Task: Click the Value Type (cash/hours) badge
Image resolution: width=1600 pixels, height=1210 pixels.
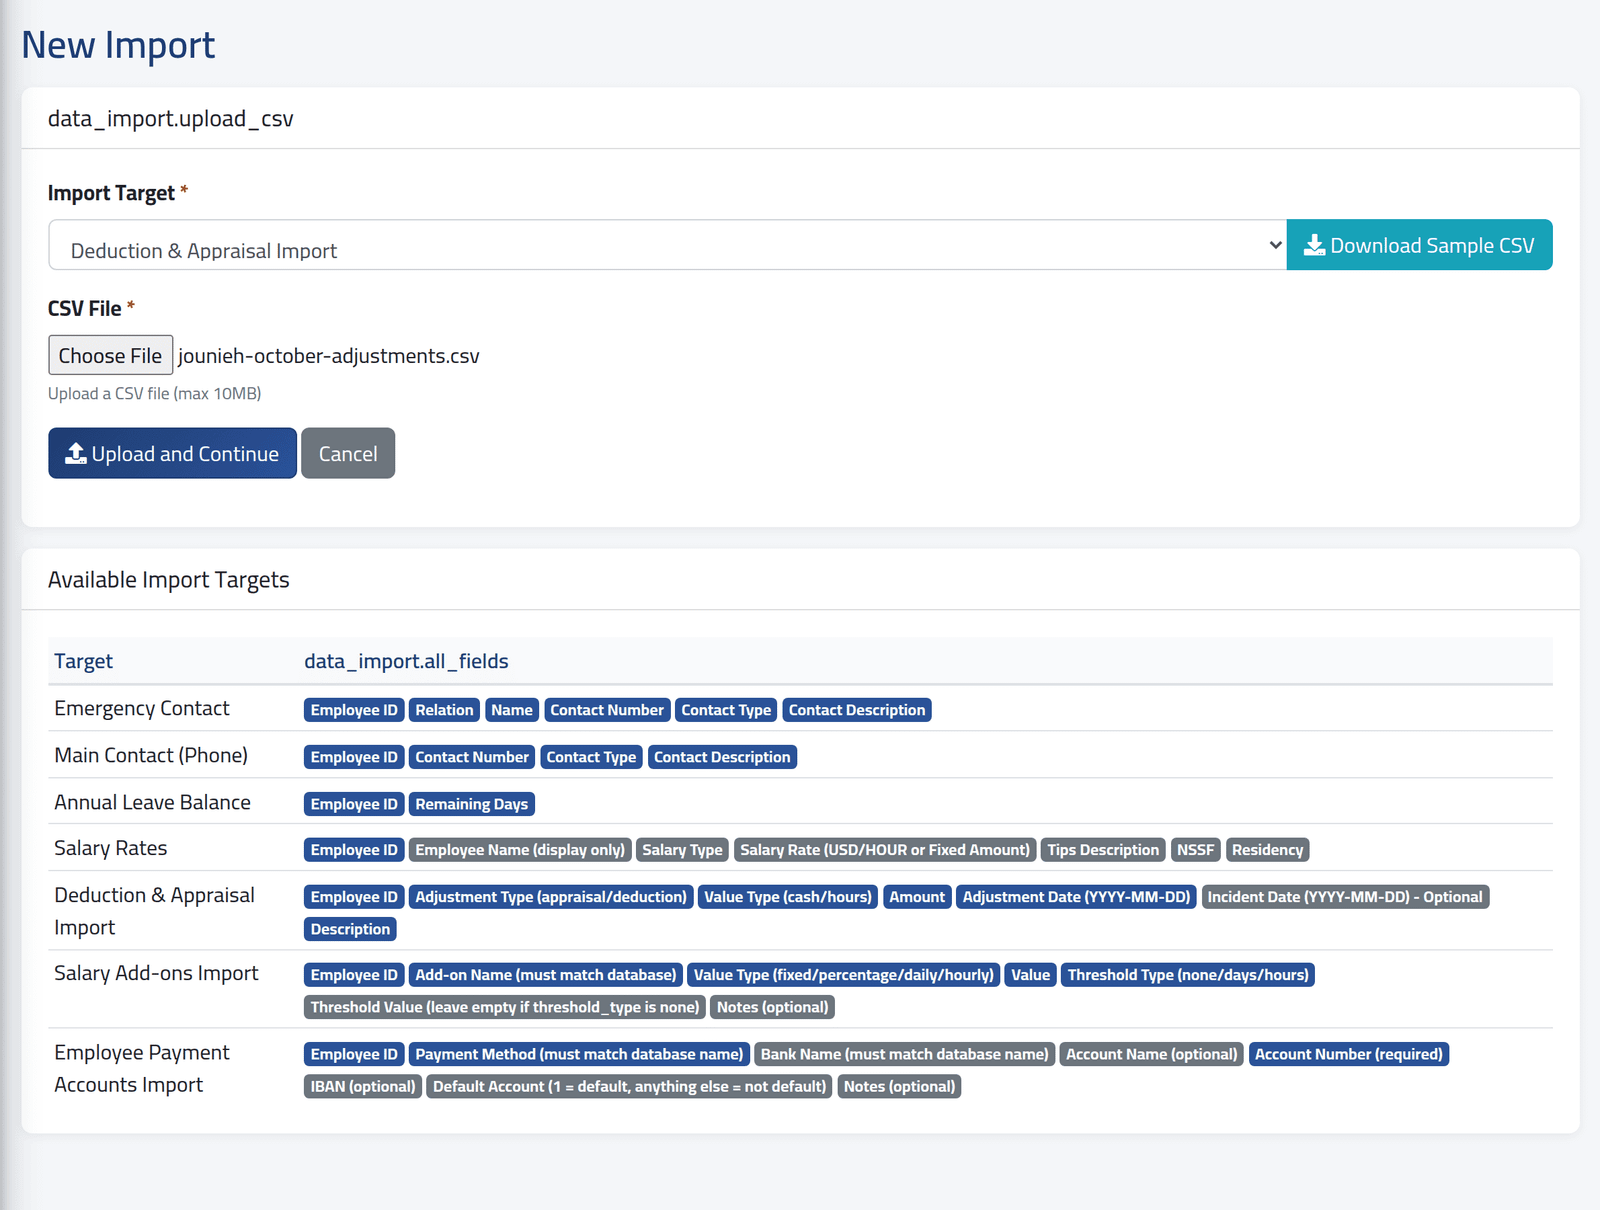Action: (x=788, y=897)
